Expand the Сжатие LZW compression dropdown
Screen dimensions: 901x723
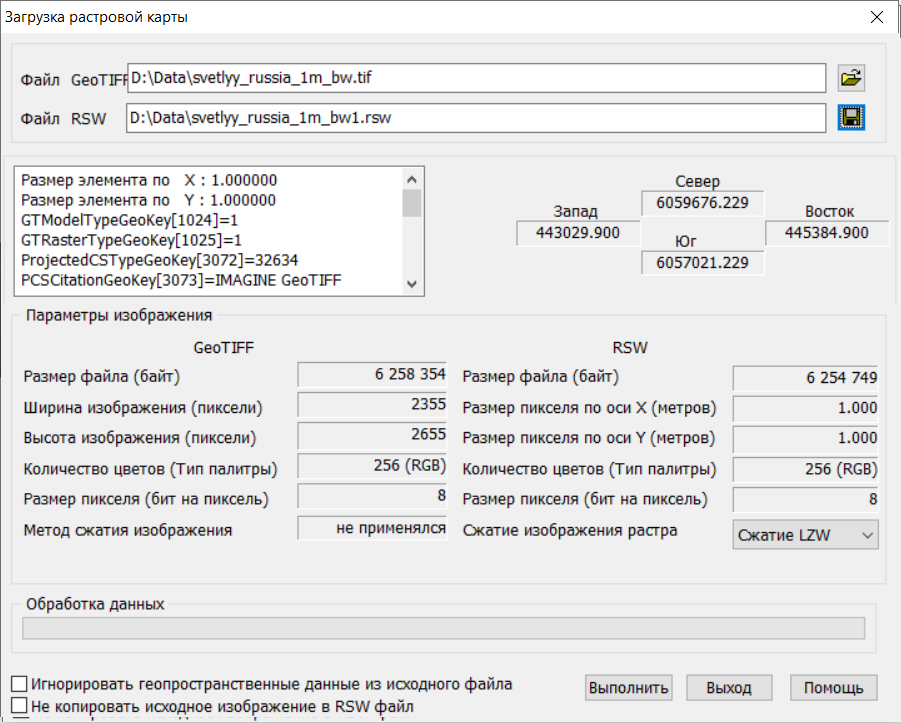coord(805,535)
